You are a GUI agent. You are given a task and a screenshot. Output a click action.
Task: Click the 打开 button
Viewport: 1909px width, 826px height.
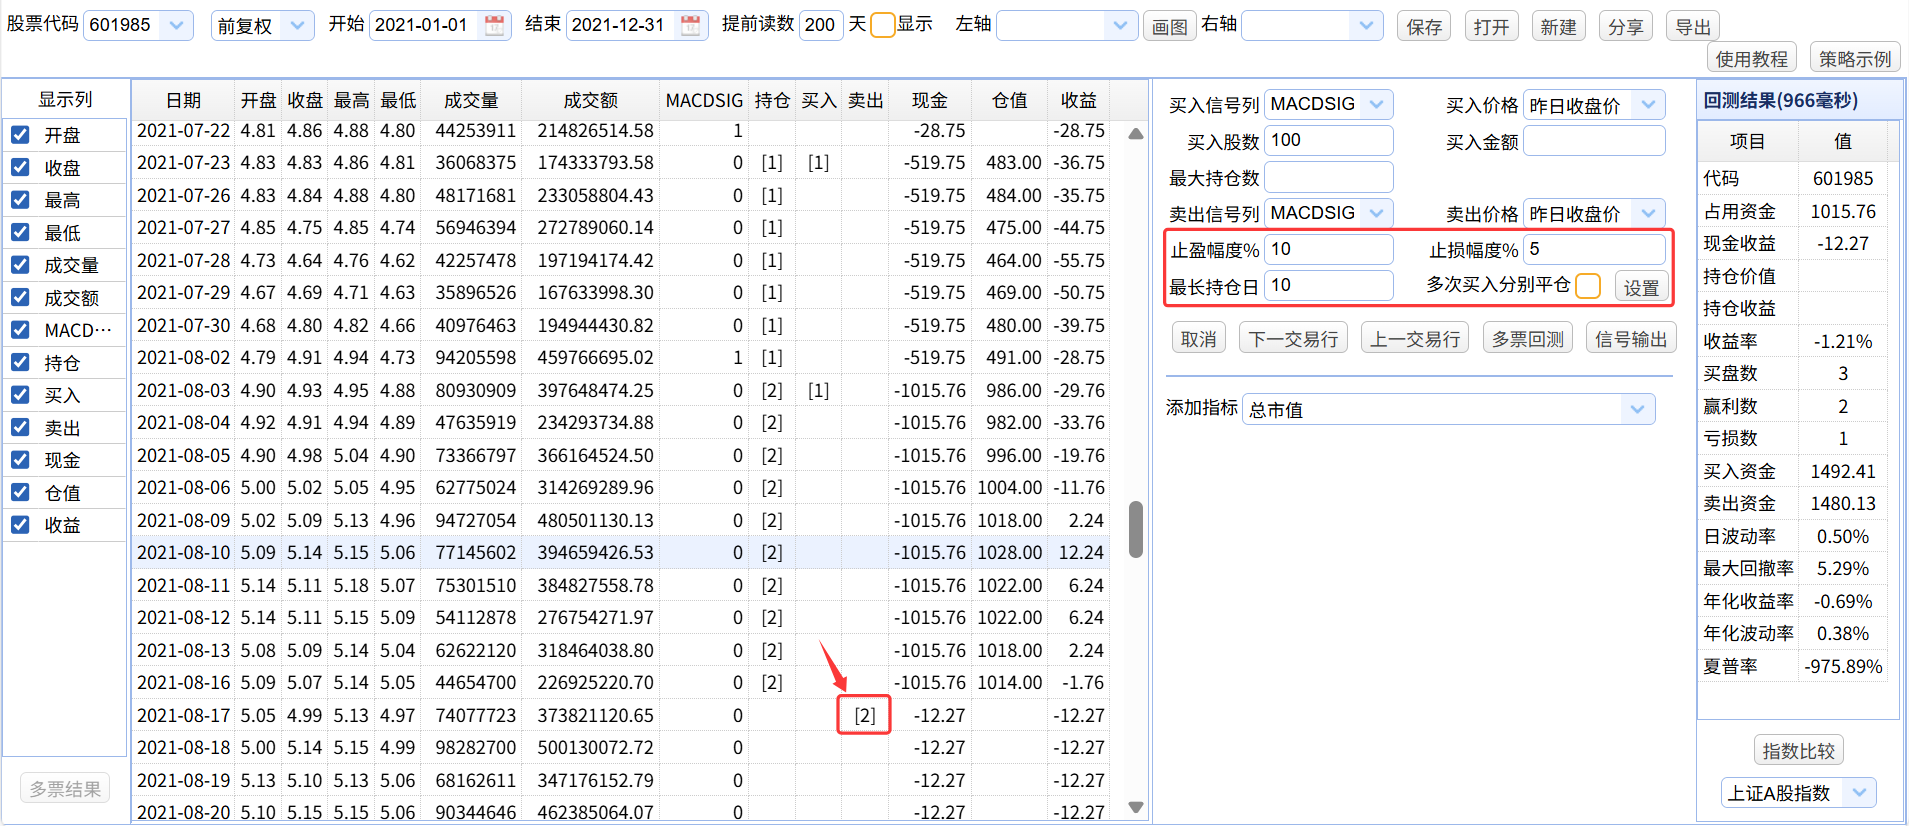1491,27
